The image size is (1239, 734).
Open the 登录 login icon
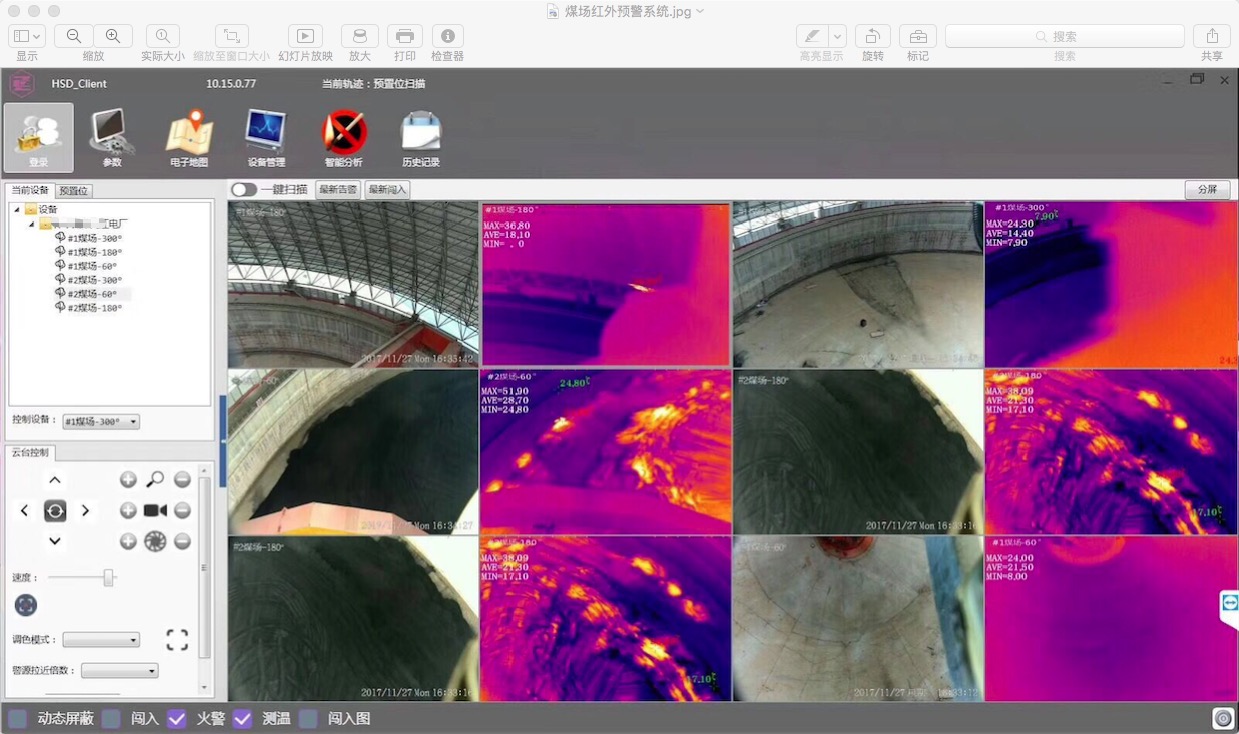(x=39, y=137)
